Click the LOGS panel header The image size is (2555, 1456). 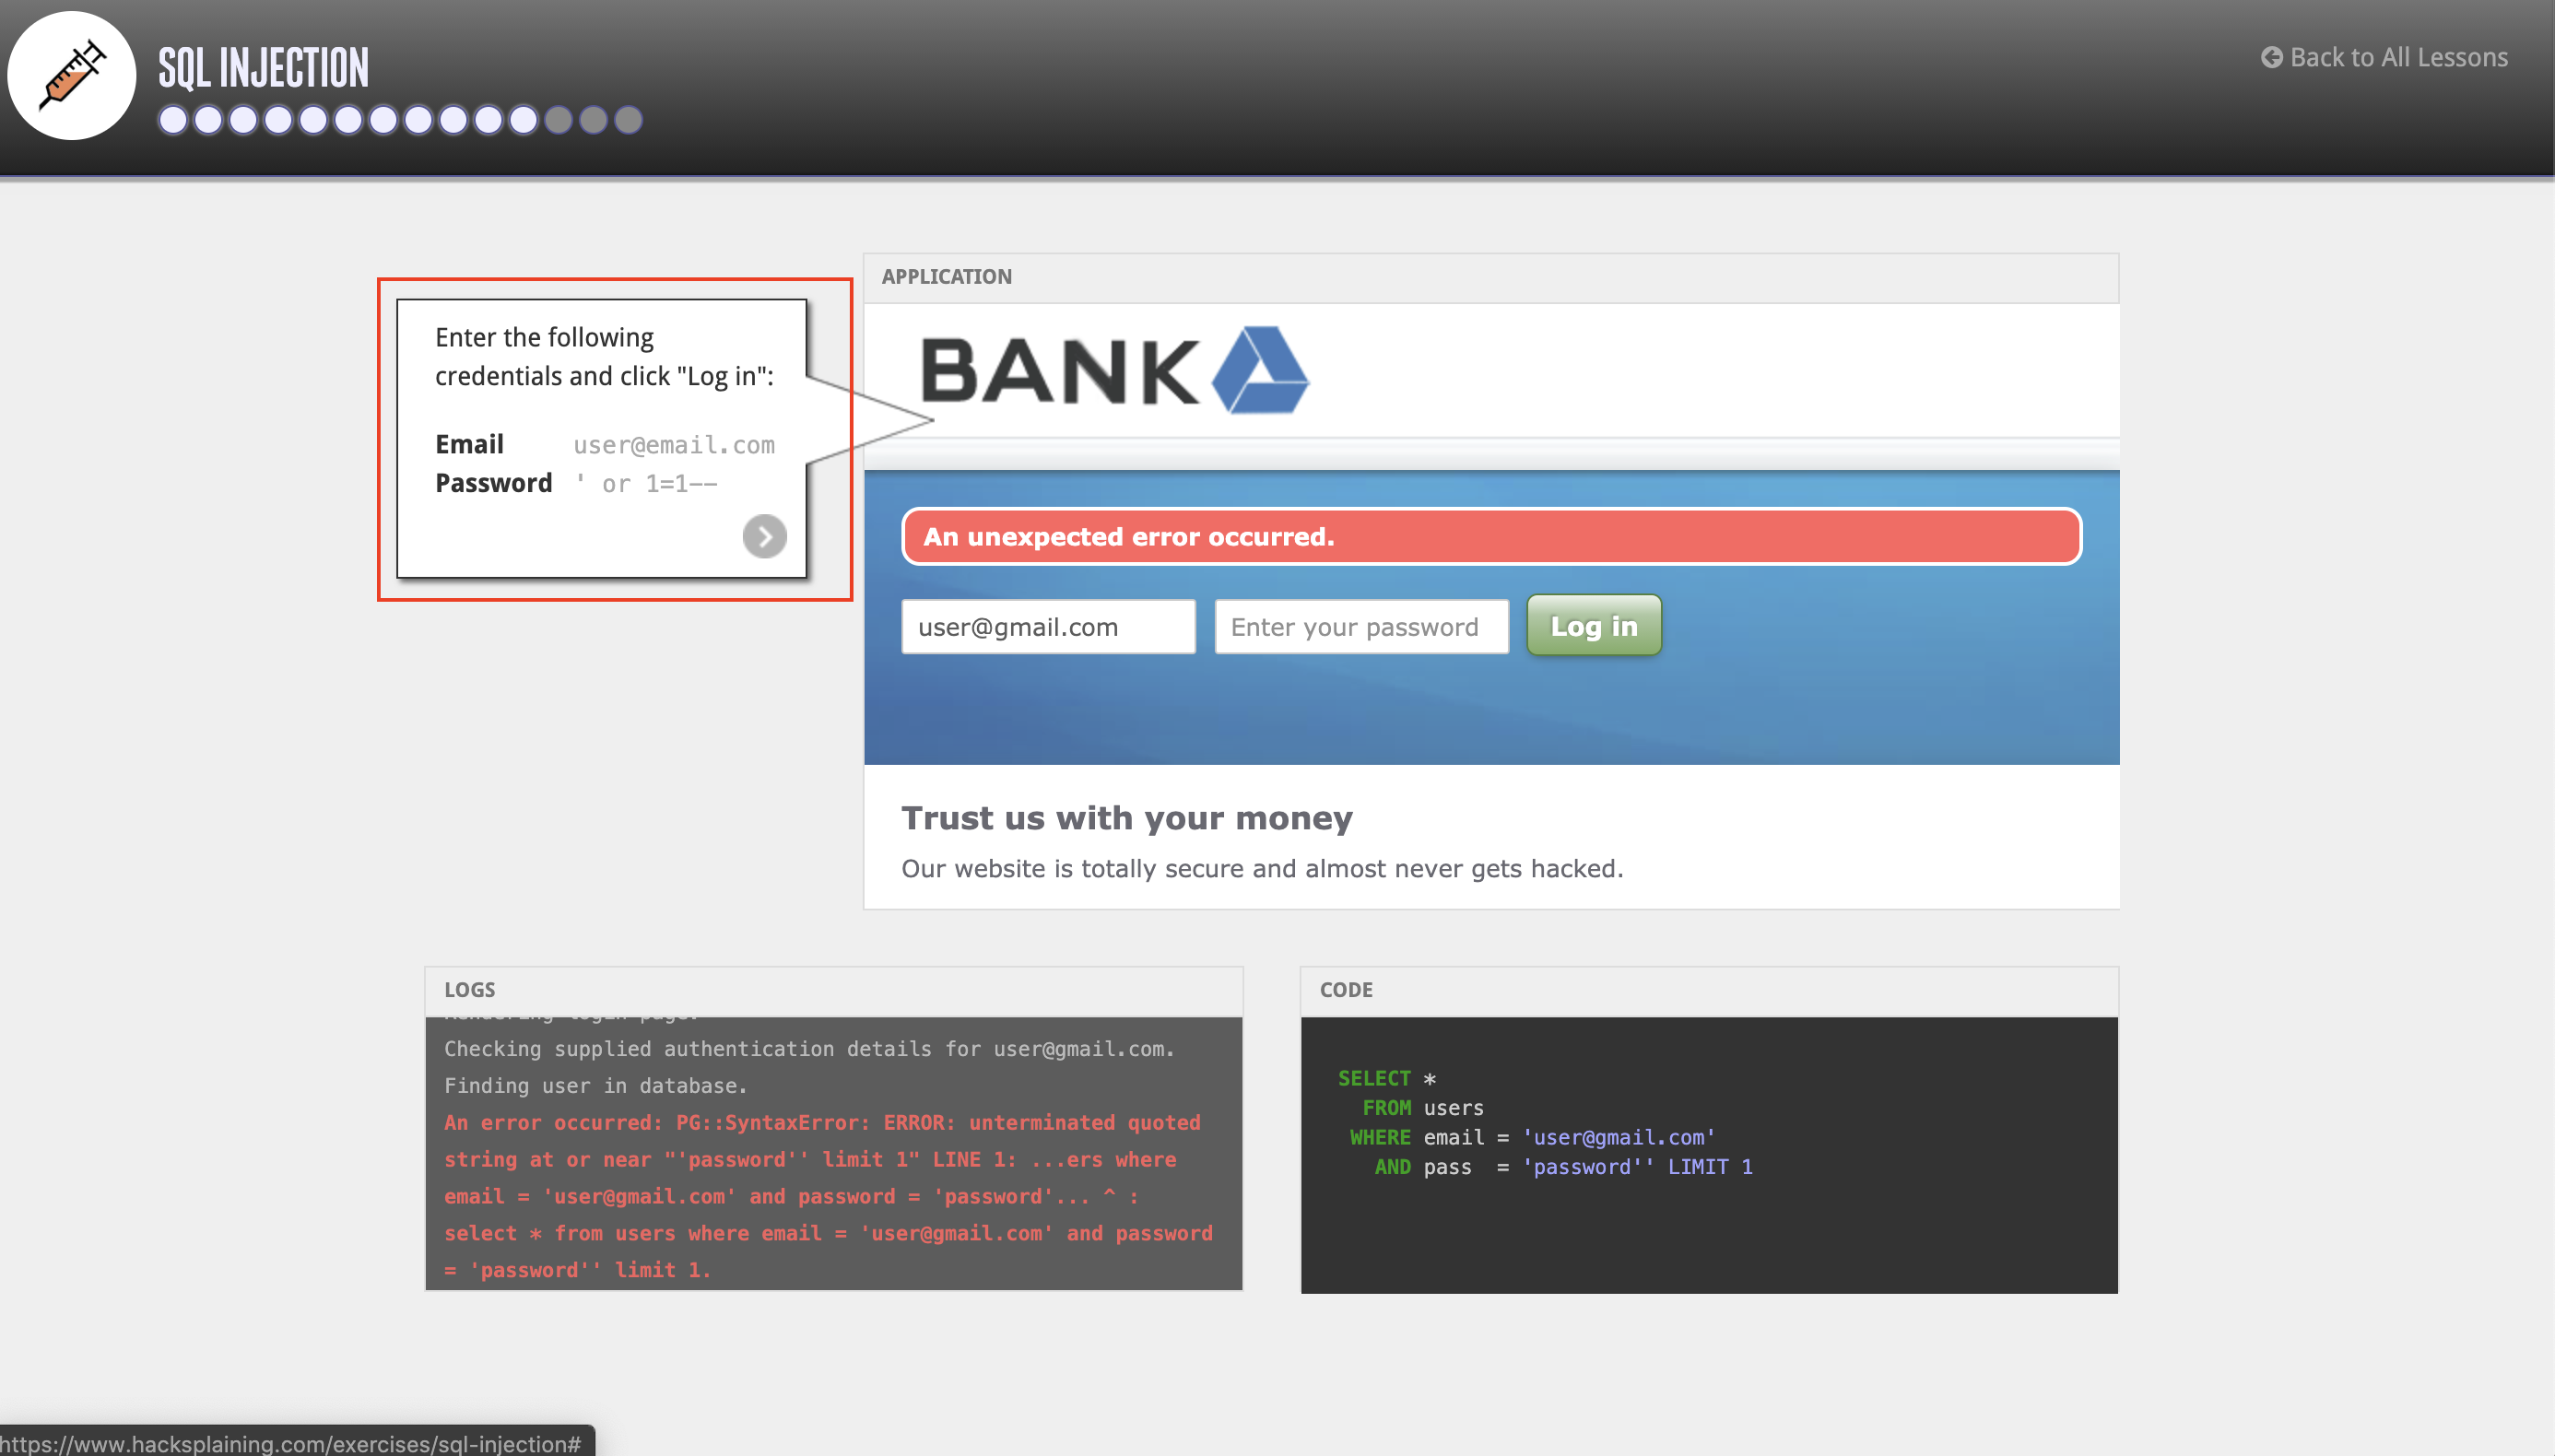pyautogui.click(x=470, y=990)
